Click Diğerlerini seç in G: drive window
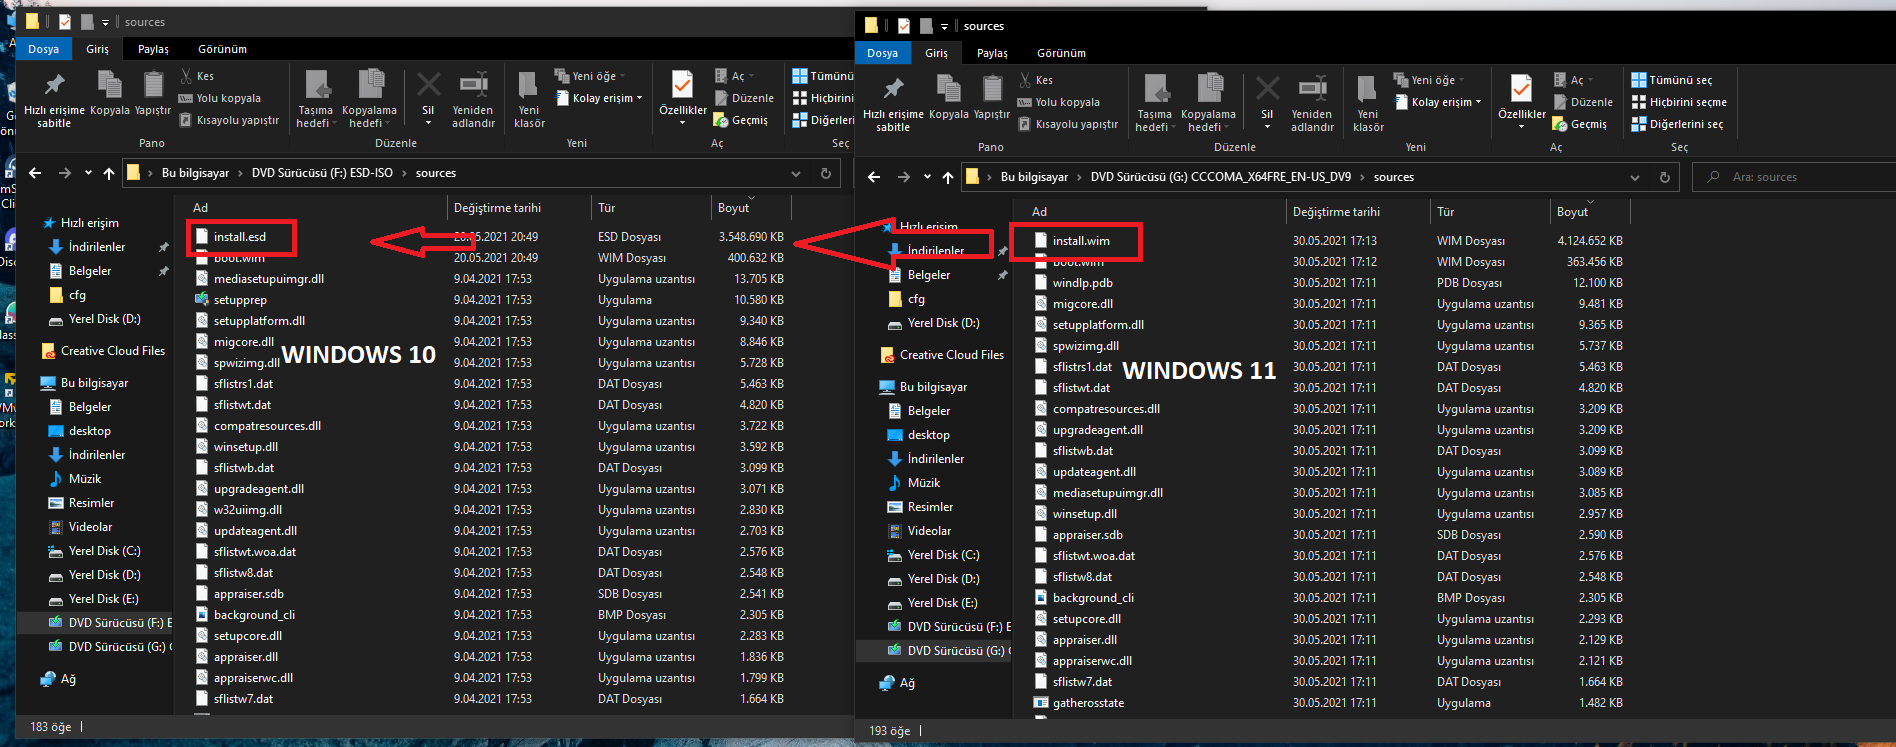 (x=1677, y=124)
